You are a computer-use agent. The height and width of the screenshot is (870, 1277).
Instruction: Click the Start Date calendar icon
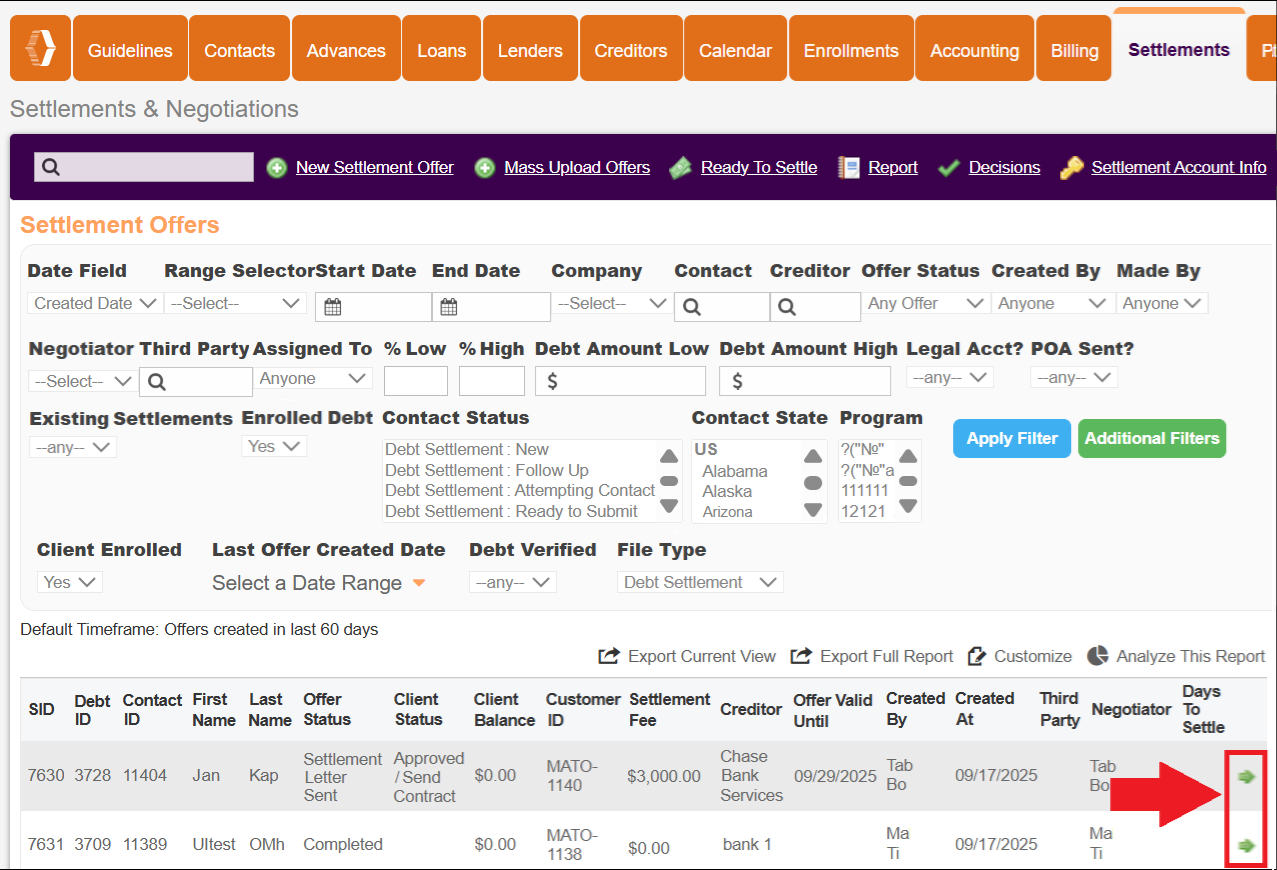tap(333, 307)
